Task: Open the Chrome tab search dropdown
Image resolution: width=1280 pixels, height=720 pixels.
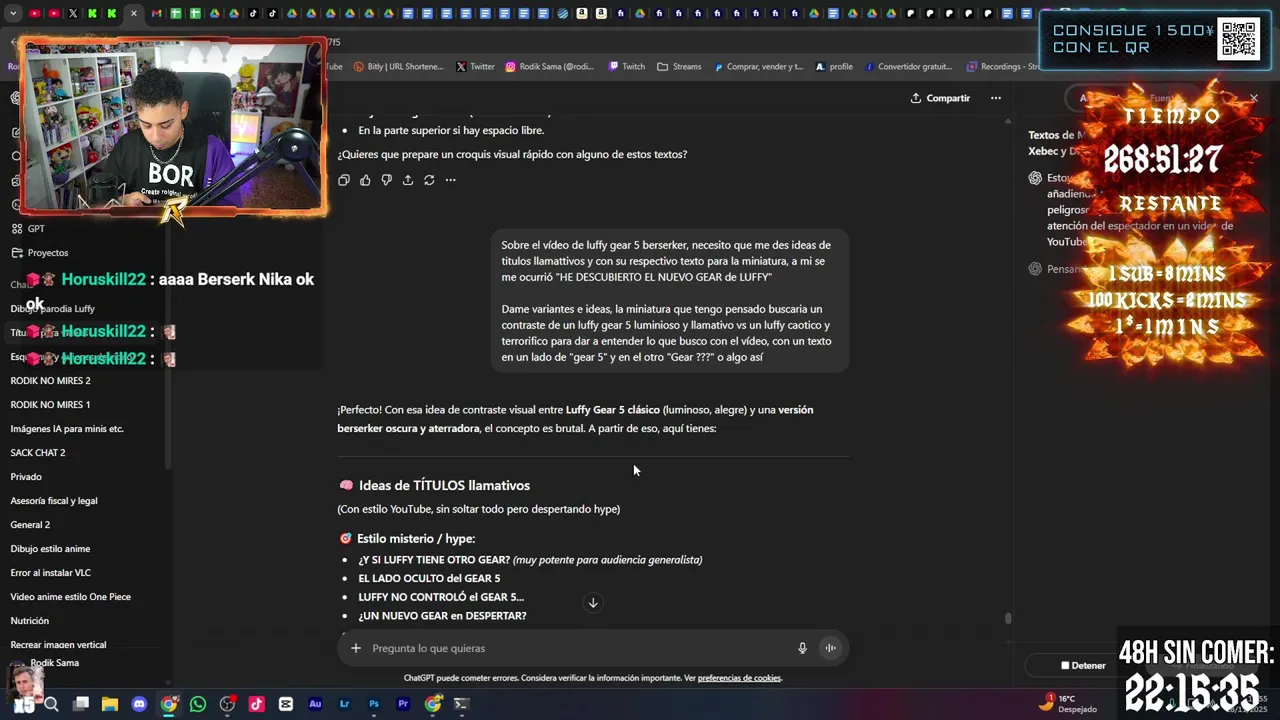Action: 14,14
